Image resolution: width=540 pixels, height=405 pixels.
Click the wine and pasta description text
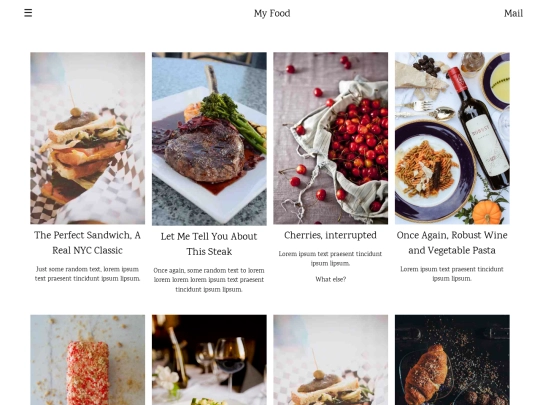[452, 274]
